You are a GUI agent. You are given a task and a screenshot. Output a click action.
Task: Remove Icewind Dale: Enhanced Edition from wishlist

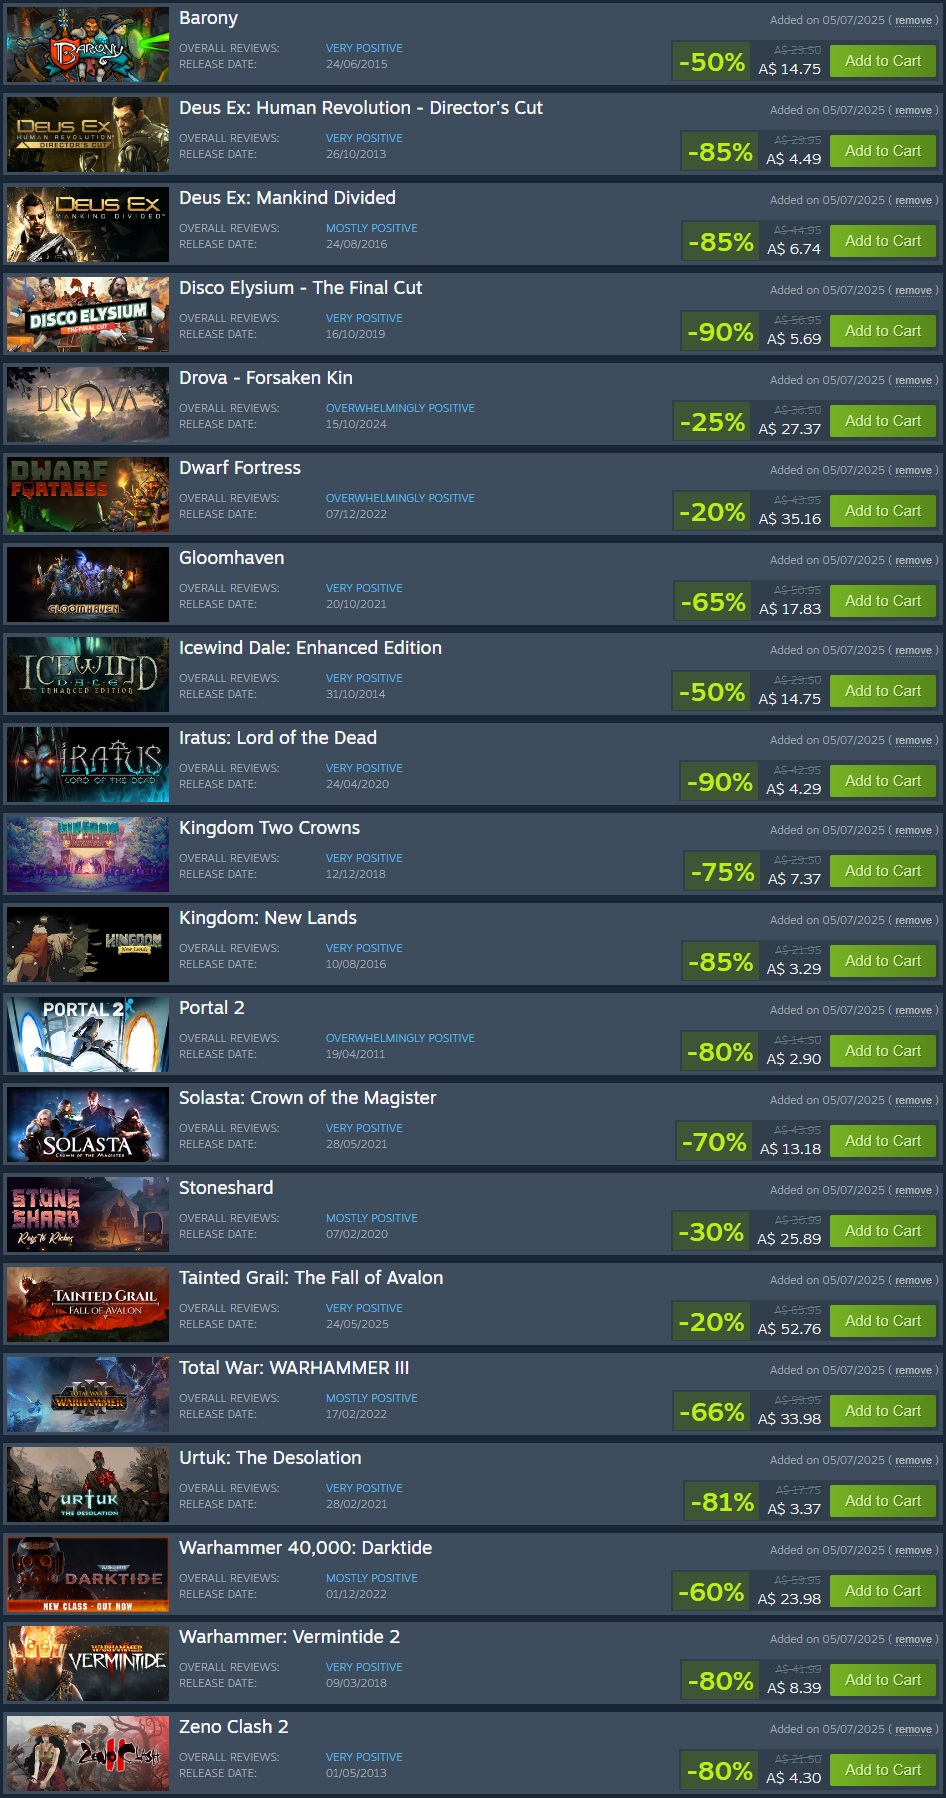coord(913,651)
